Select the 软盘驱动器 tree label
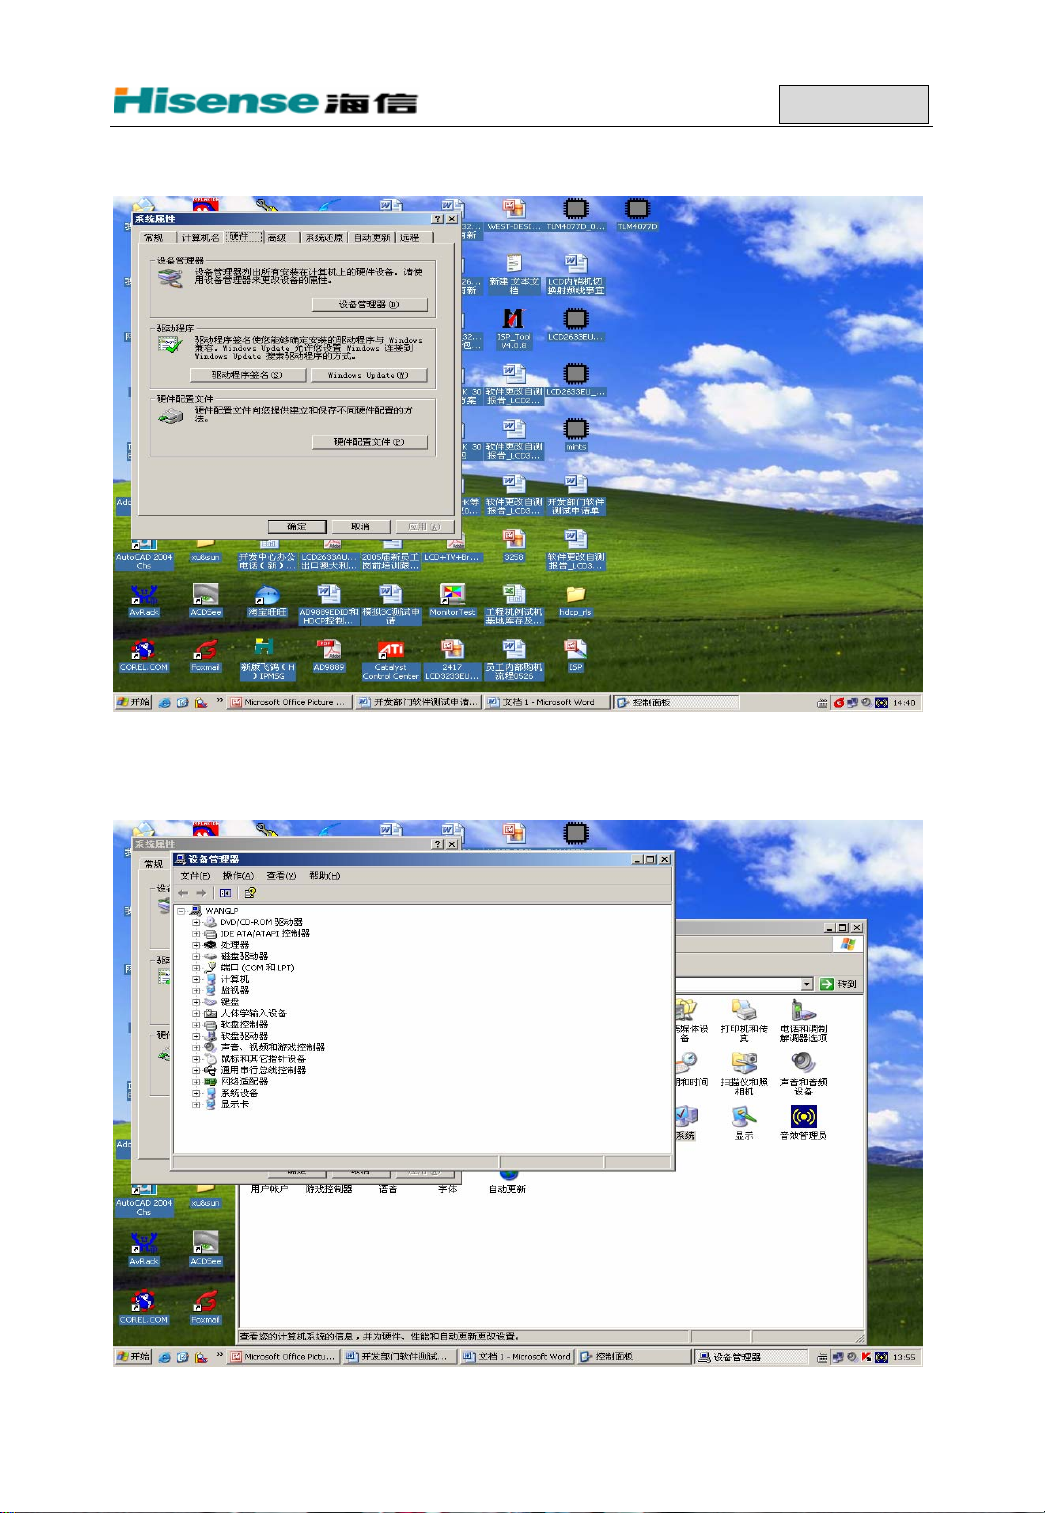The width and height of the screenshot is (1045, 1513). click(x=244, y=1036)
